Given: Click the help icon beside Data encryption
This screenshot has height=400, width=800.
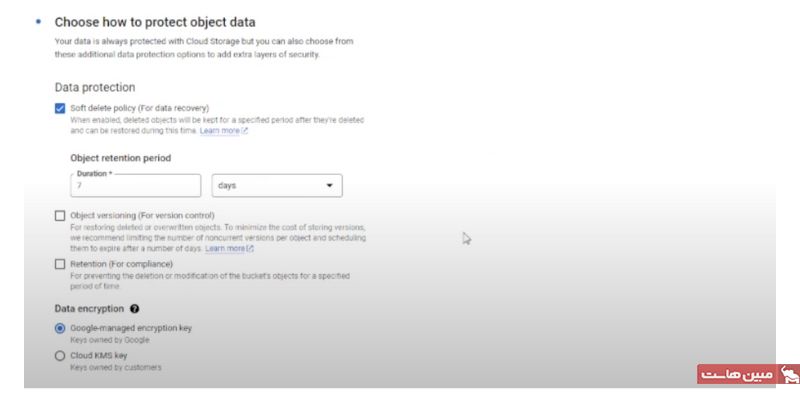Looking at the screenshot, I should (x=134, y=310).
